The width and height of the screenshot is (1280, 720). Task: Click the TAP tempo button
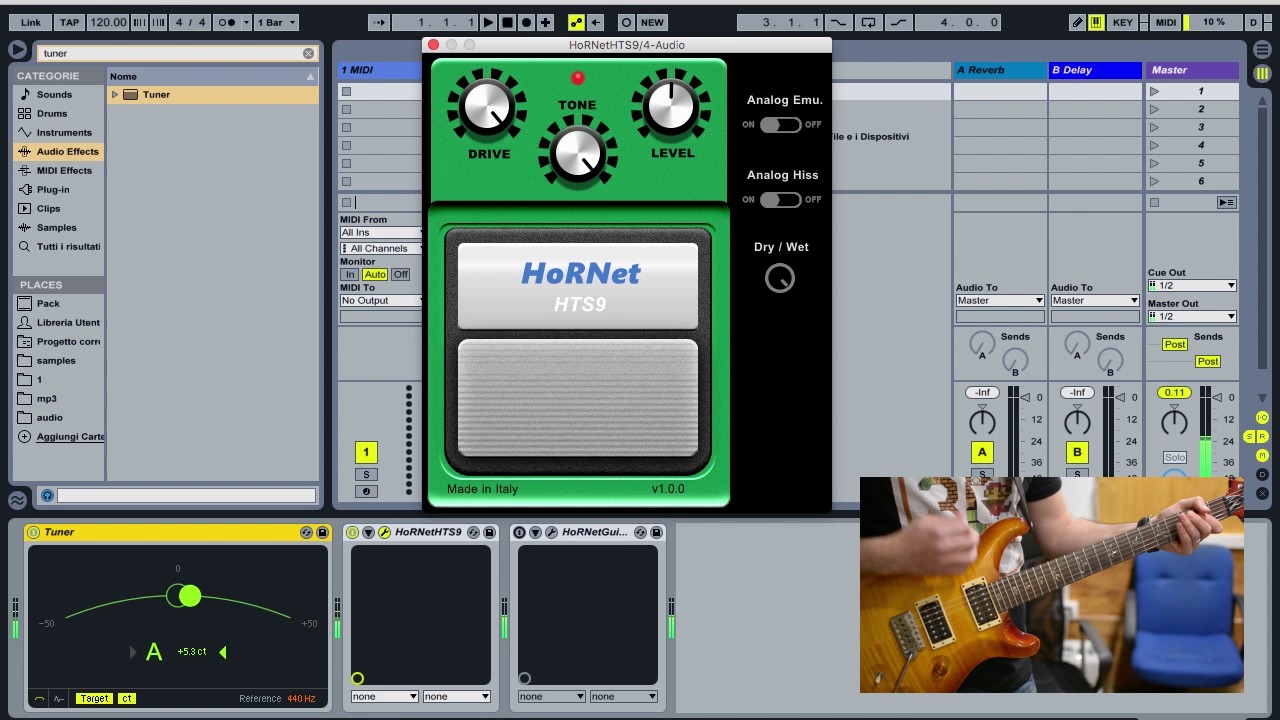tap(69, 22)
